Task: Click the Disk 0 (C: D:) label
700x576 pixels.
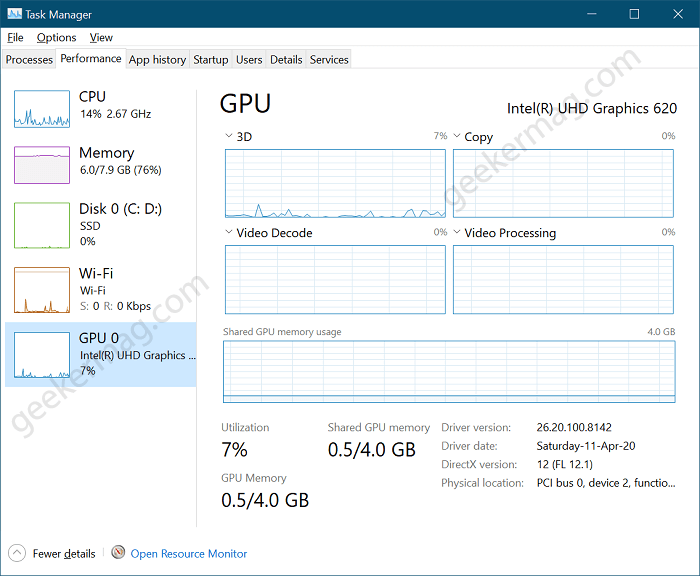Action: (x=120, y=209)
